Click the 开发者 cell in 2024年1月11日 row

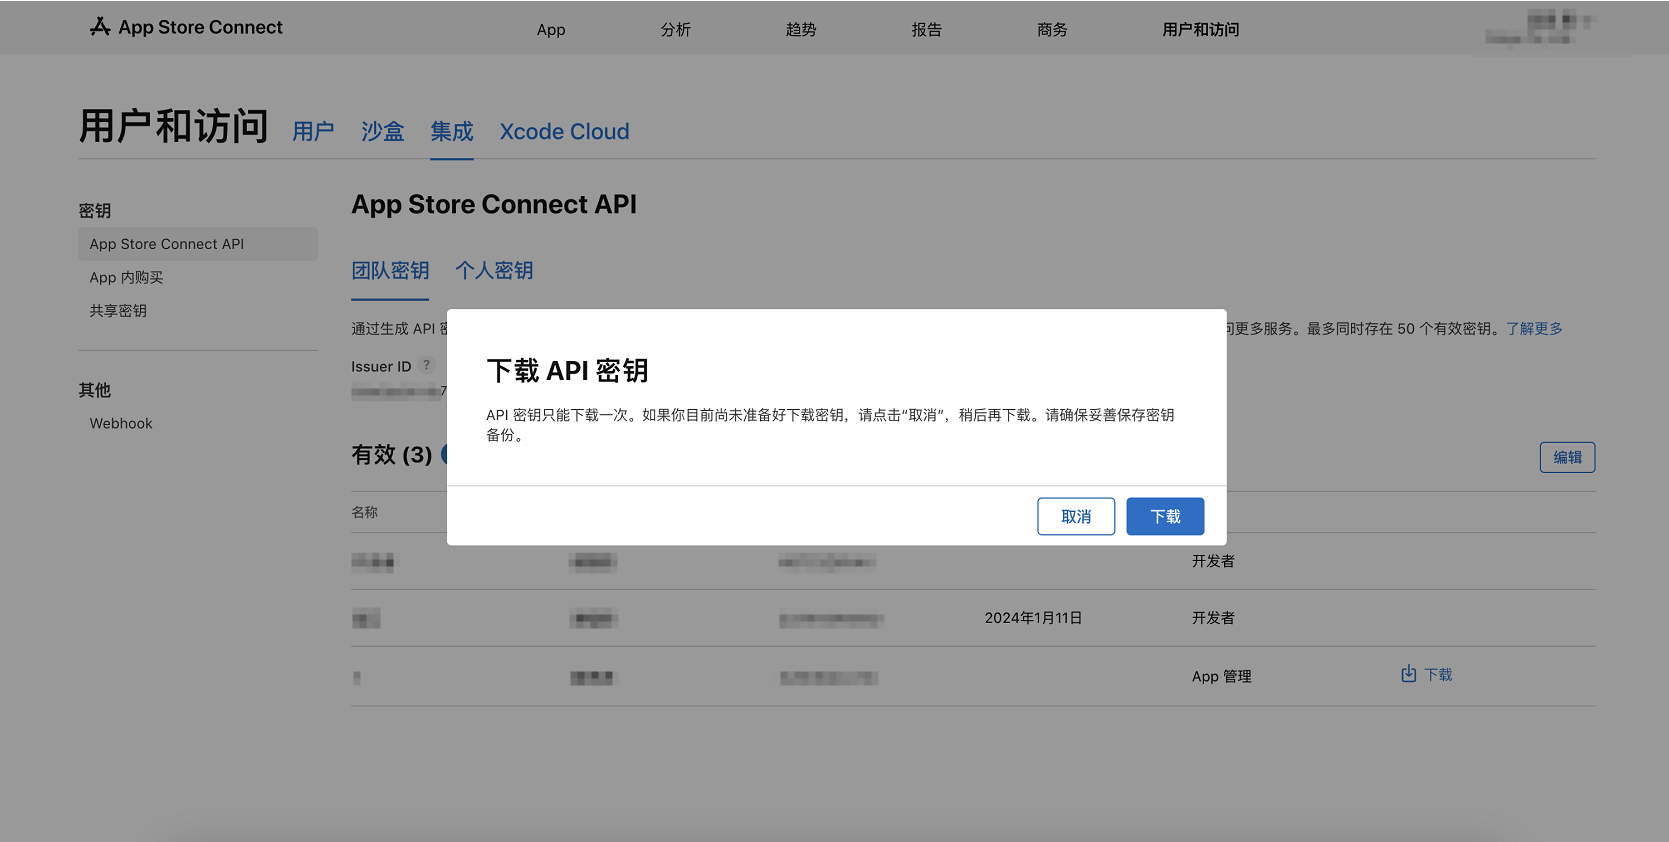point(1213,617)
